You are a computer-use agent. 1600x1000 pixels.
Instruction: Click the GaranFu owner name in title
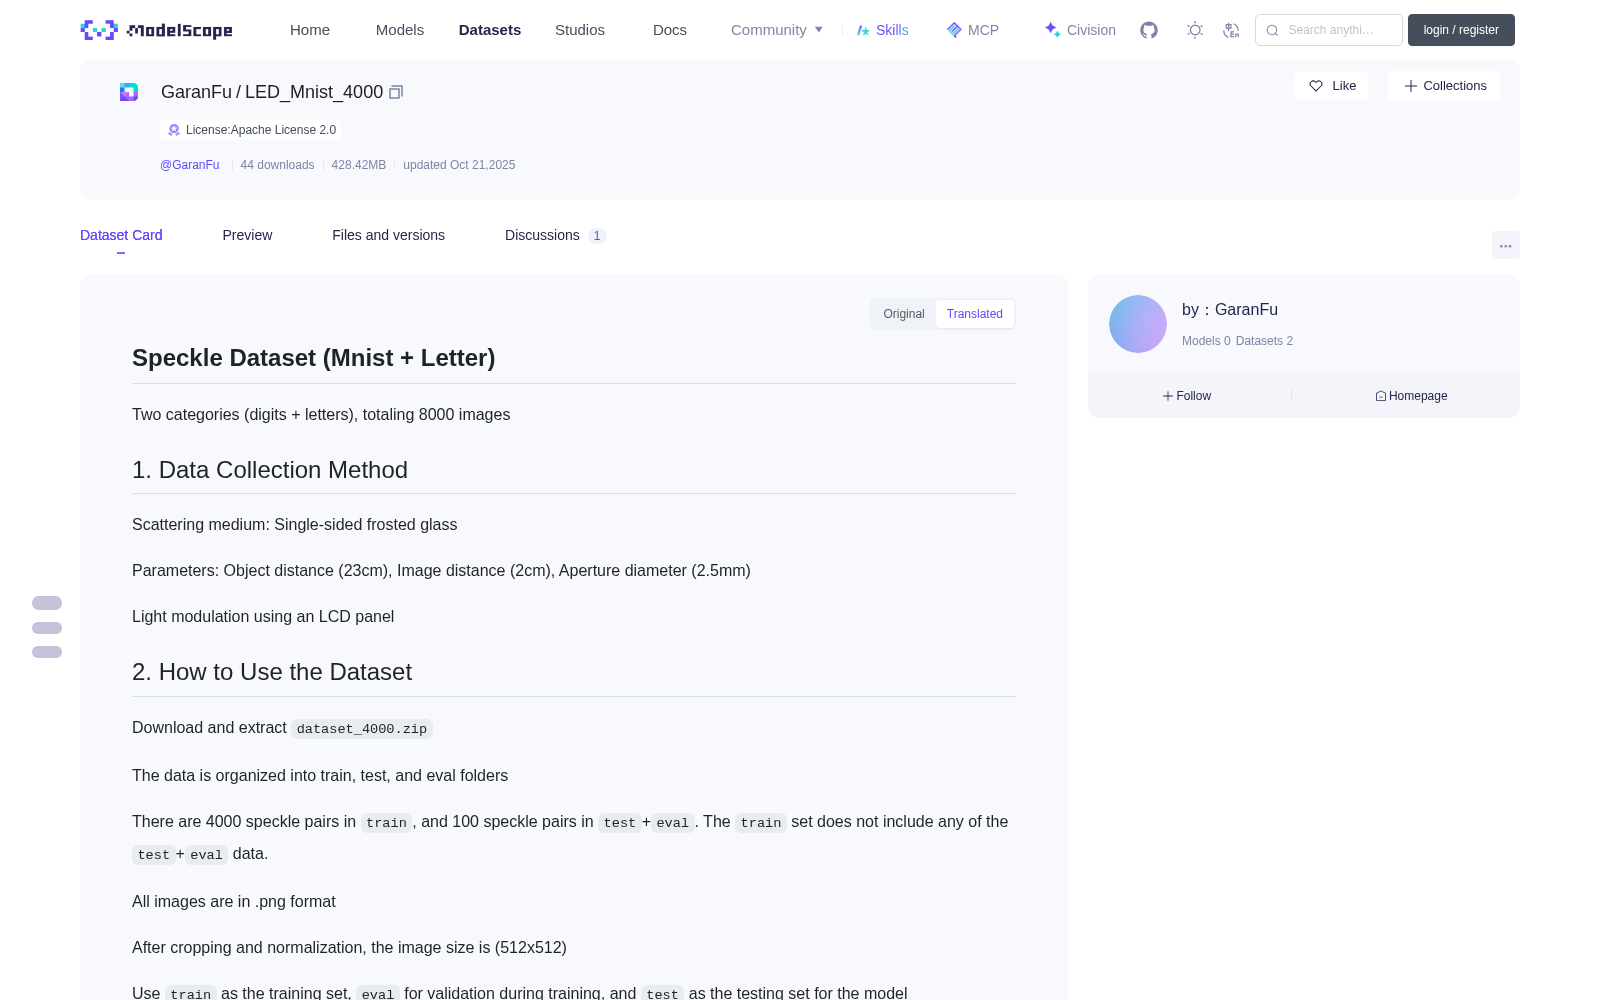pos(196,92)
